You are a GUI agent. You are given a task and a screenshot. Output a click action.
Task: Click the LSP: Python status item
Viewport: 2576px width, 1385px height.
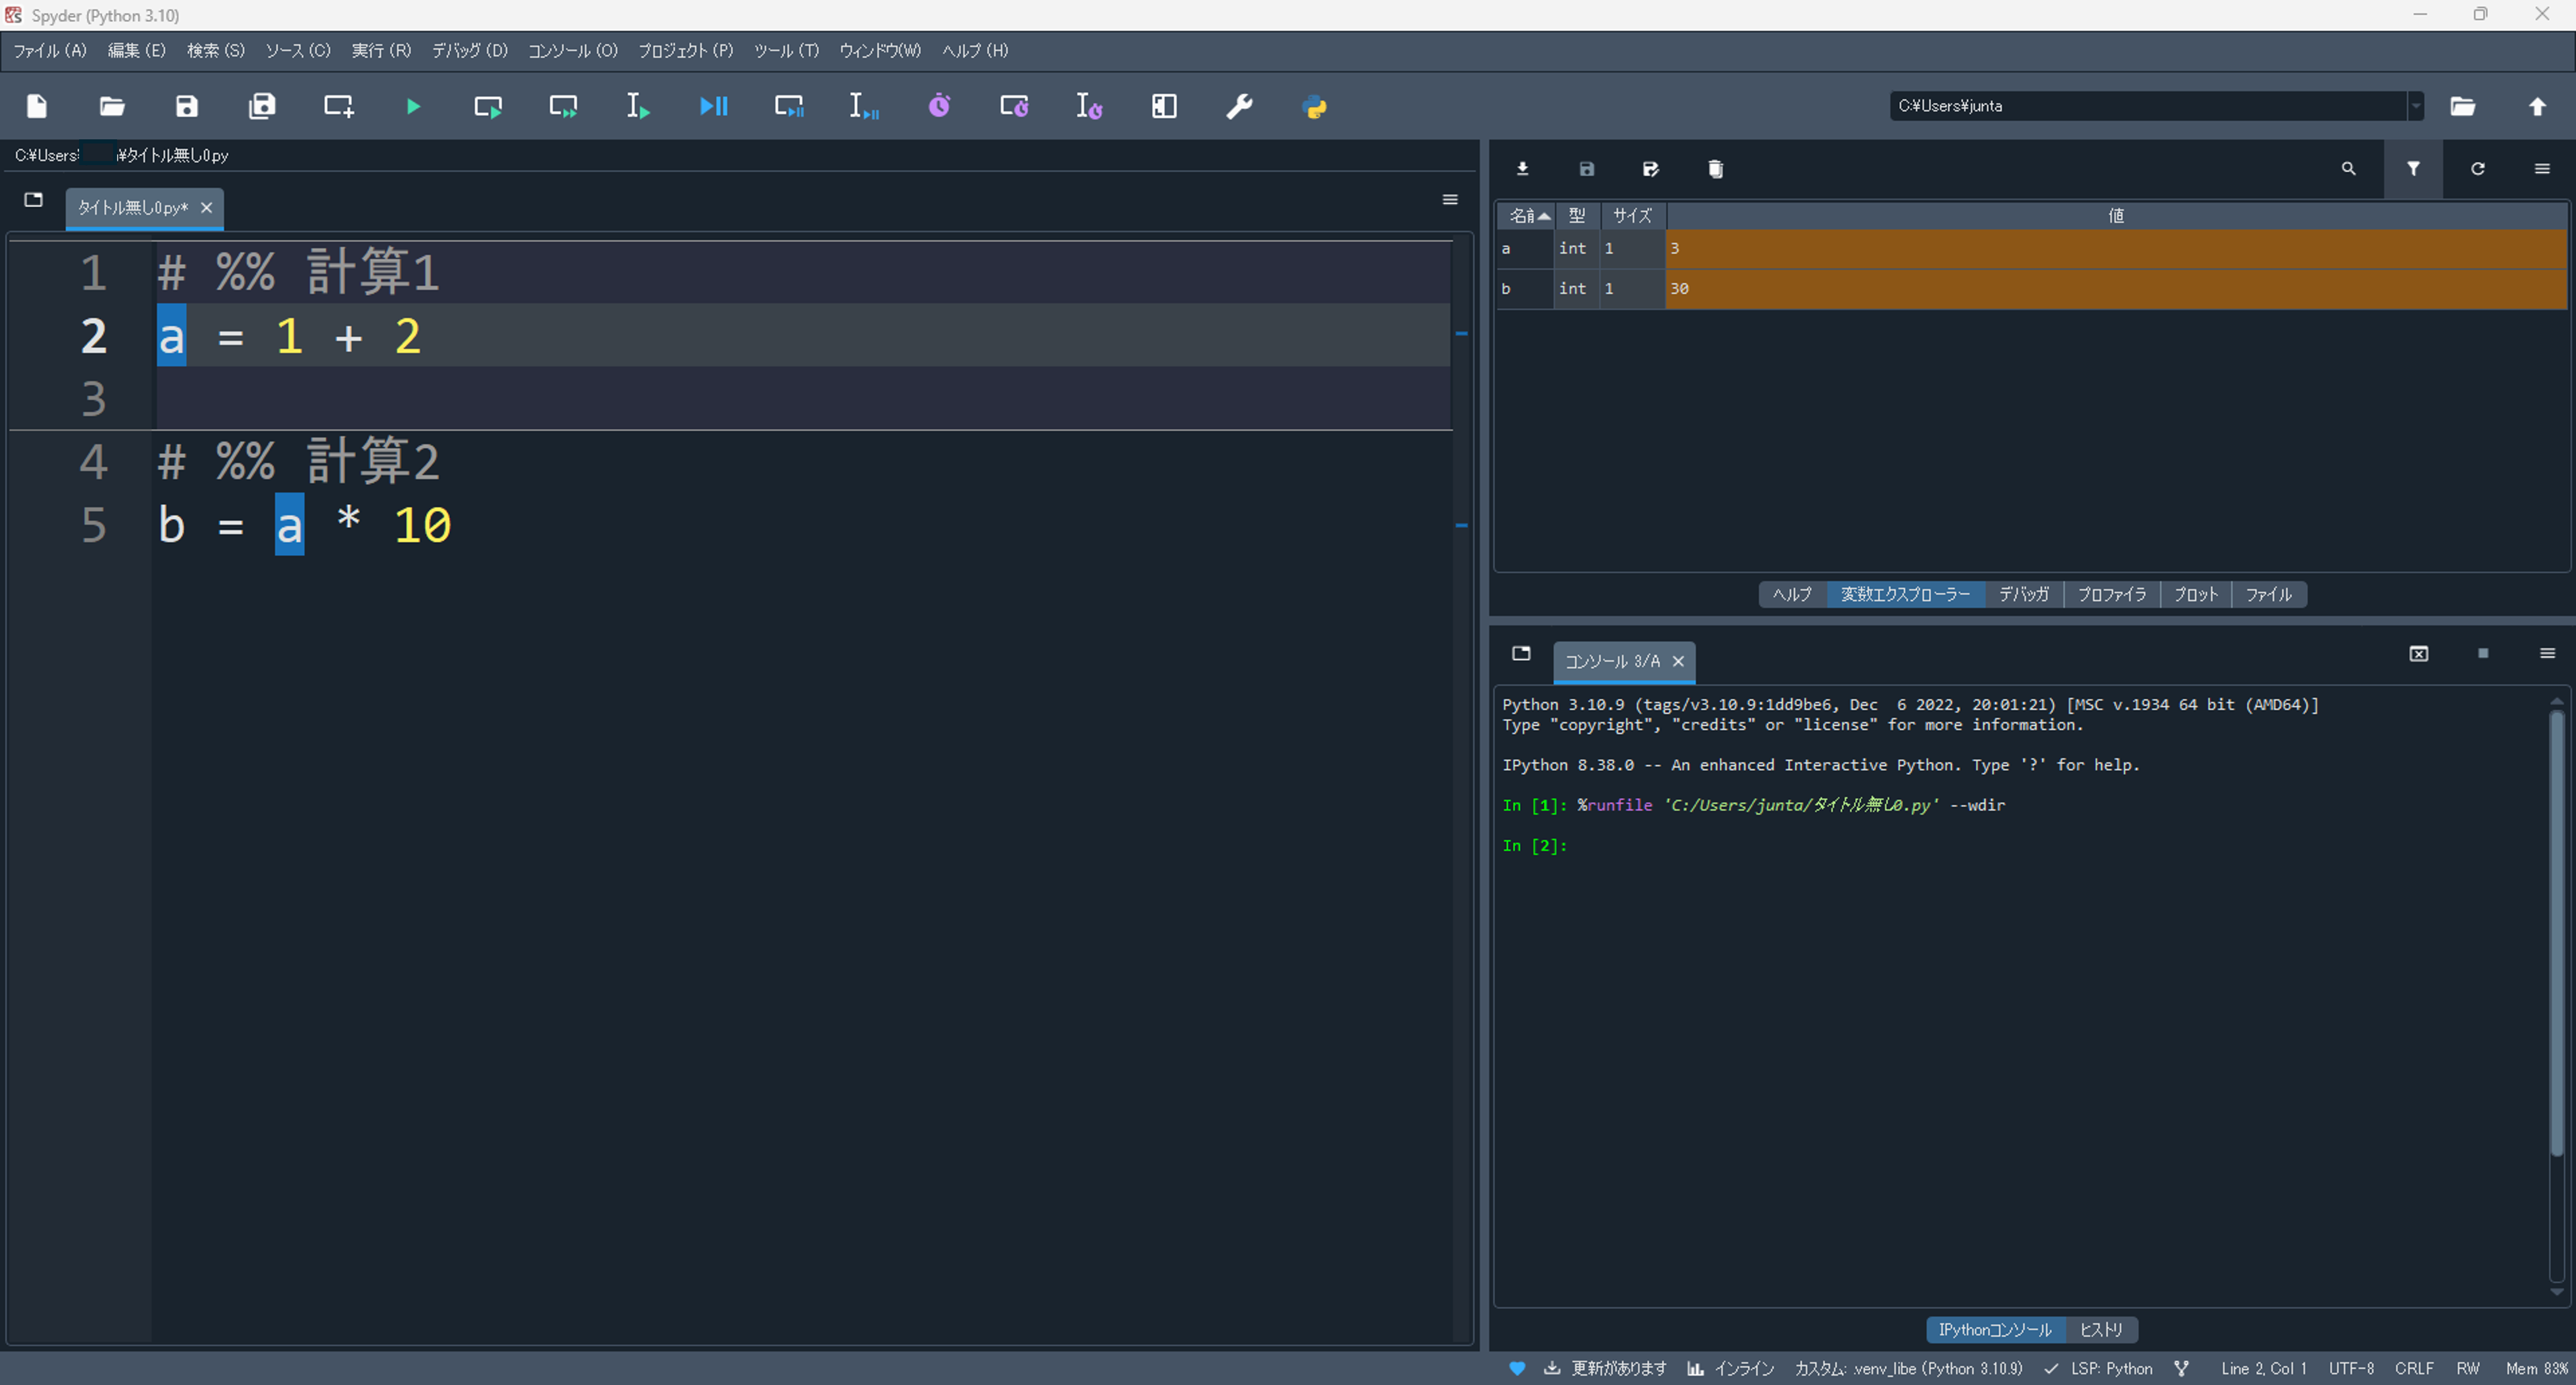click(x=2098, y=1369)
